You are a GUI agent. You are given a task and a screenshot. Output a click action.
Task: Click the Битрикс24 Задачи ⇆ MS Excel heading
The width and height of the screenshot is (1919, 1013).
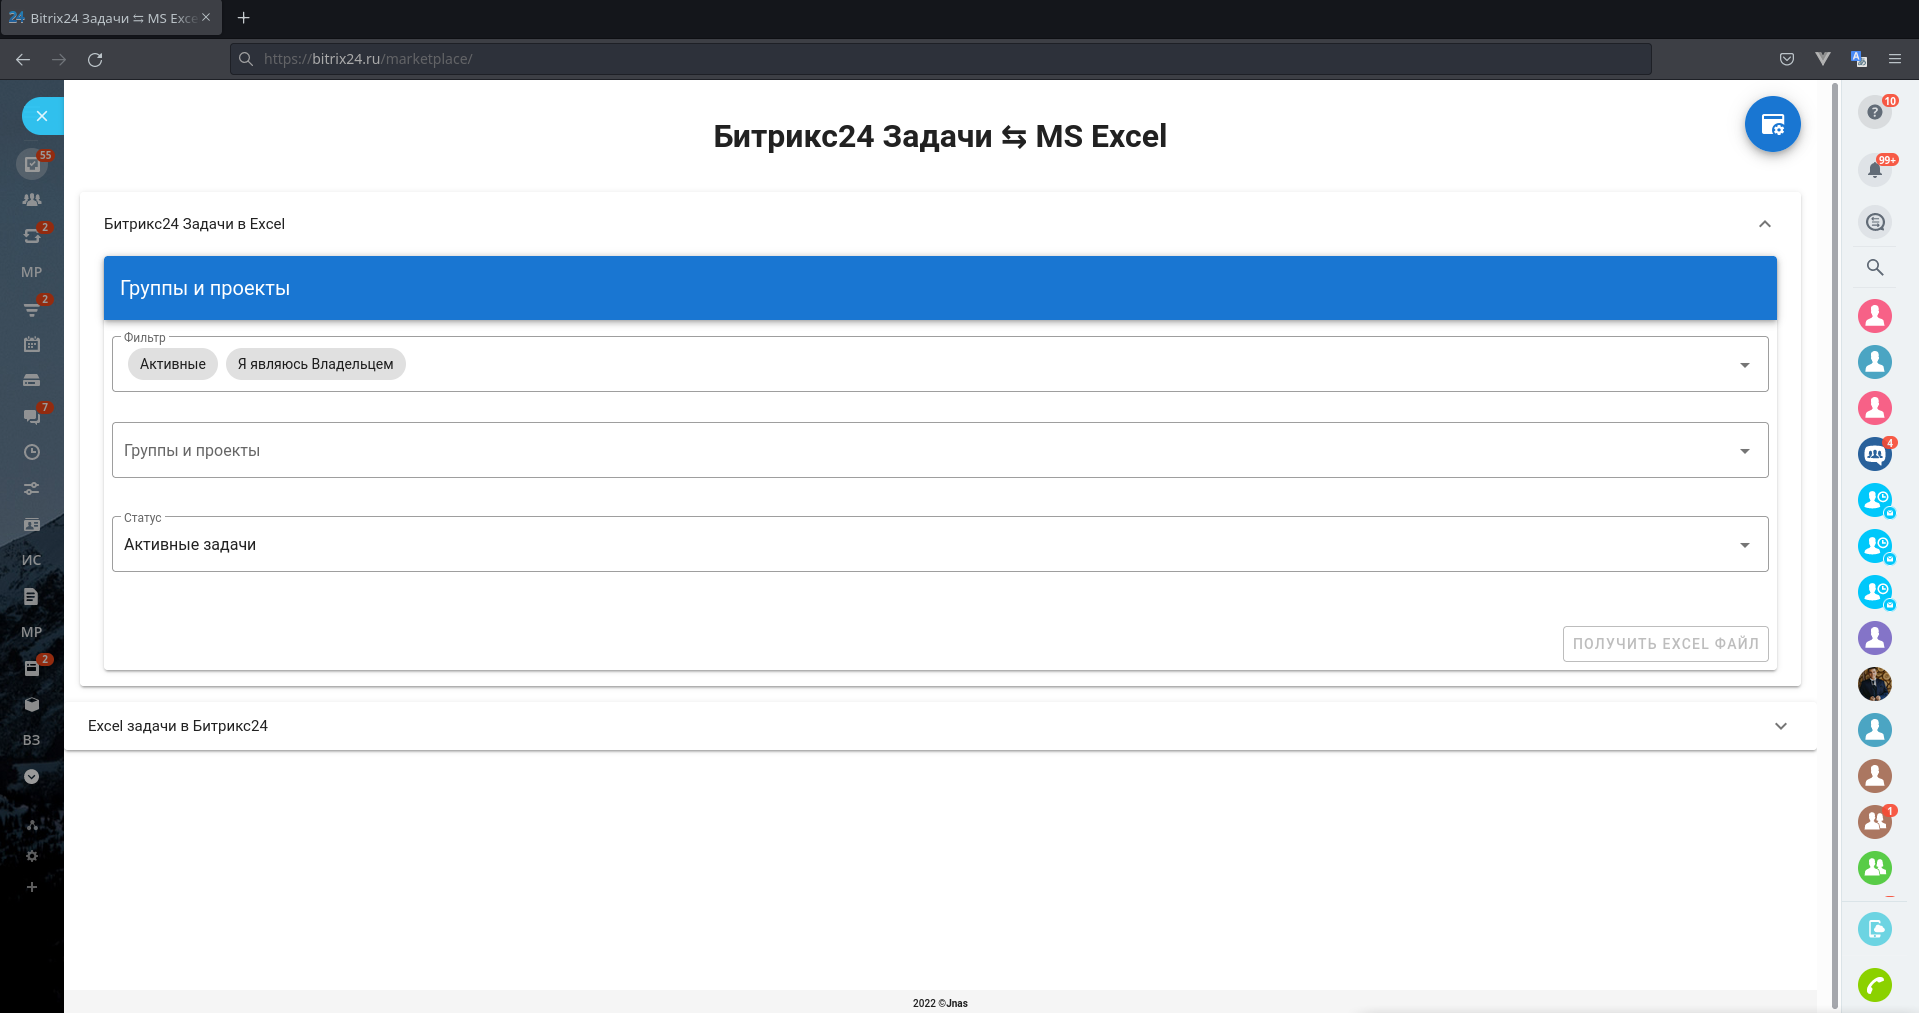click(940, 136)
